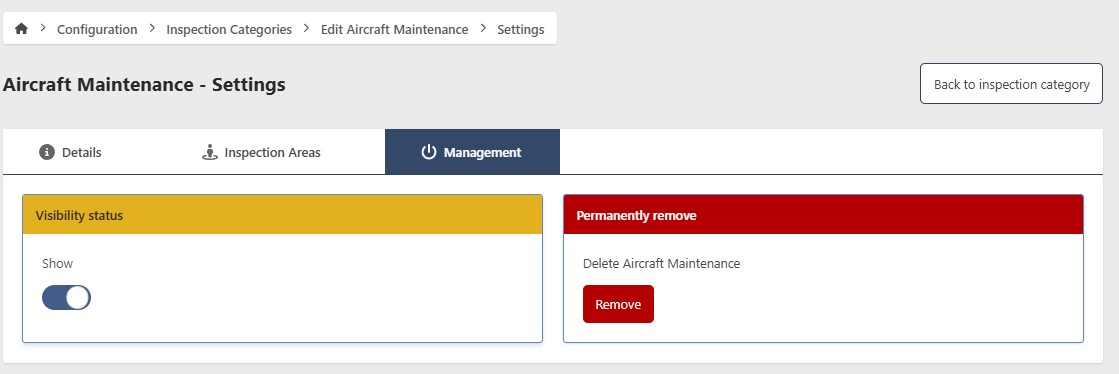This screenshot has width=1119, height=374.
Task: Click the Show label text
Action: click(57, 263)
